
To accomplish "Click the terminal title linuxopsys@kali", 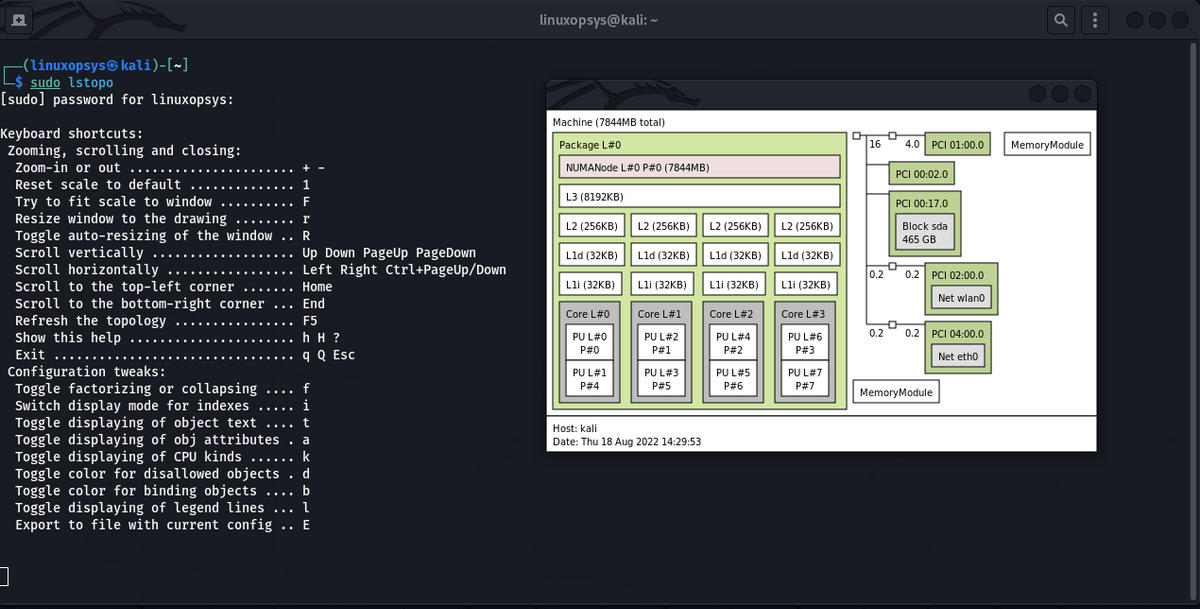I will point(600,20).
